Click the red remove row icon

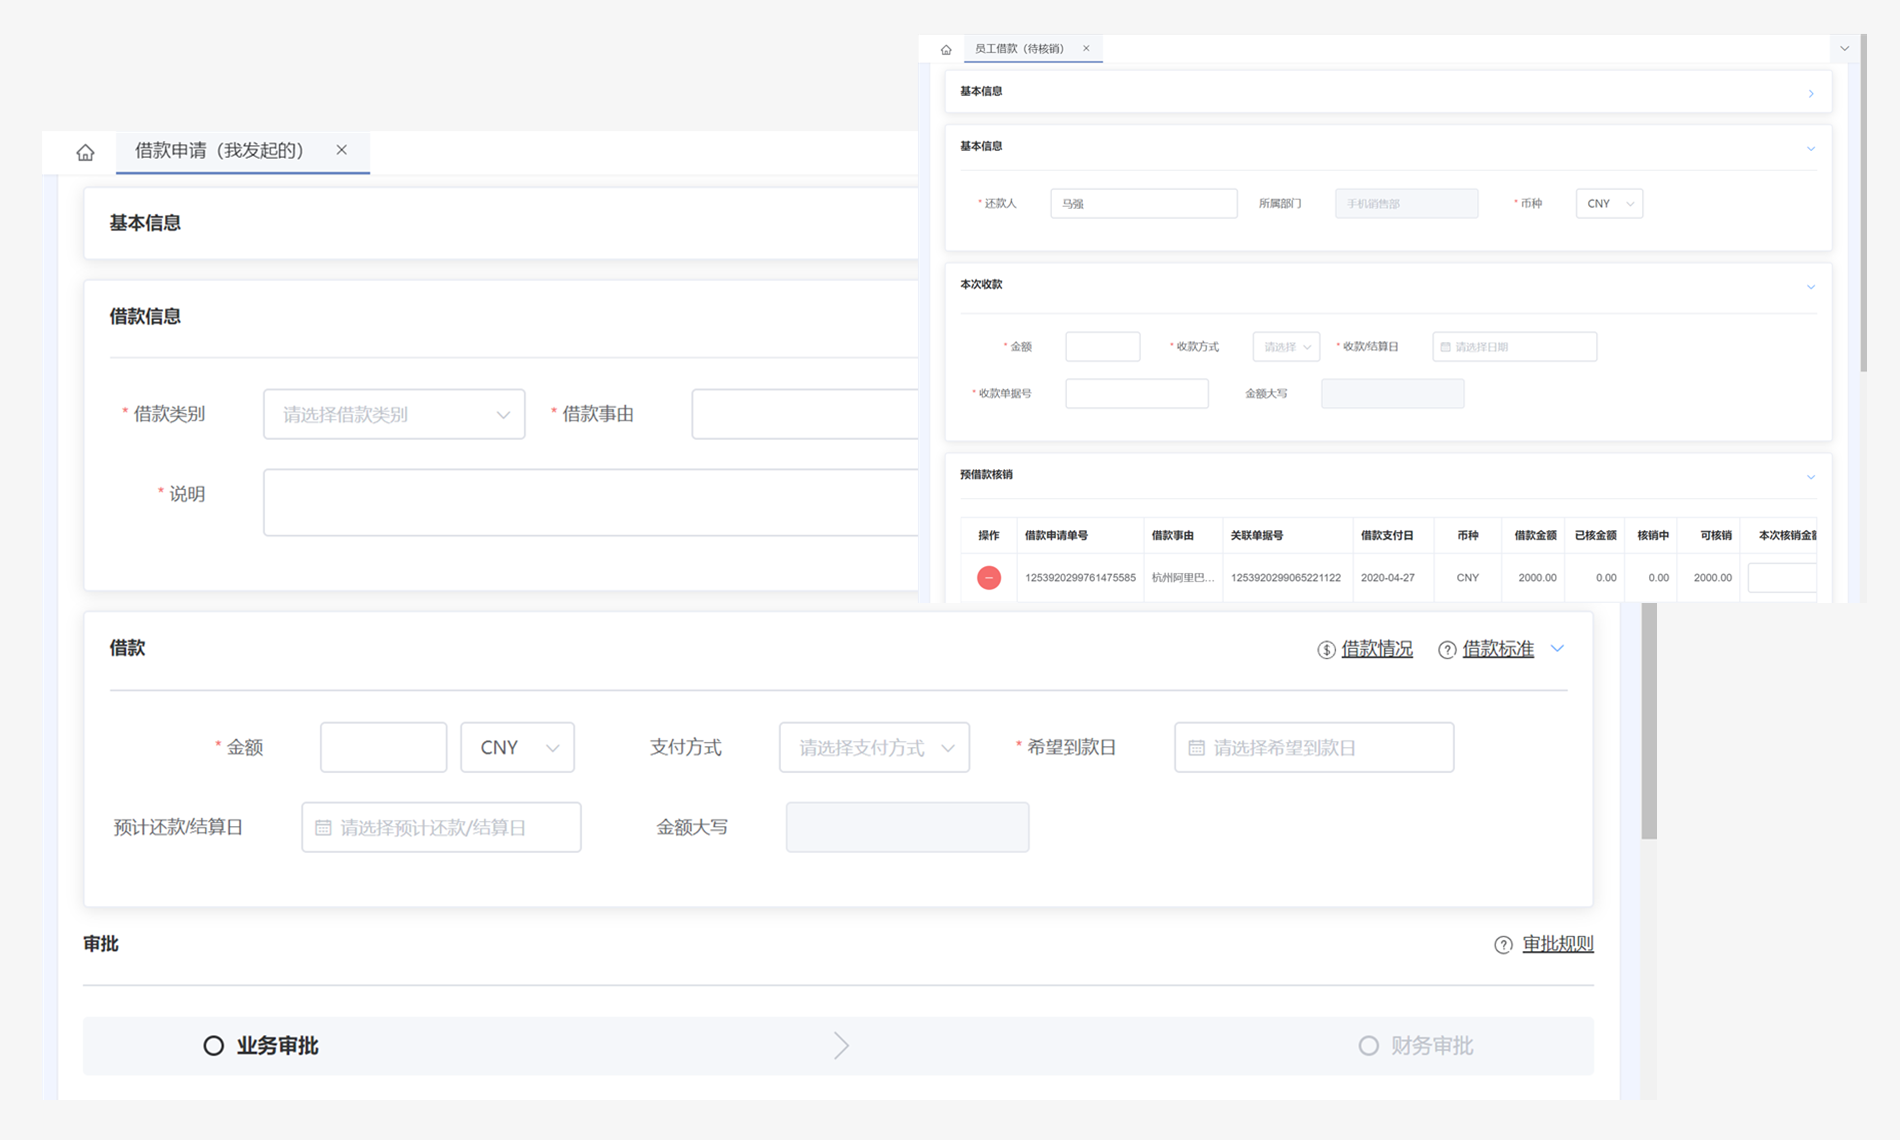[x=988, y=577]
